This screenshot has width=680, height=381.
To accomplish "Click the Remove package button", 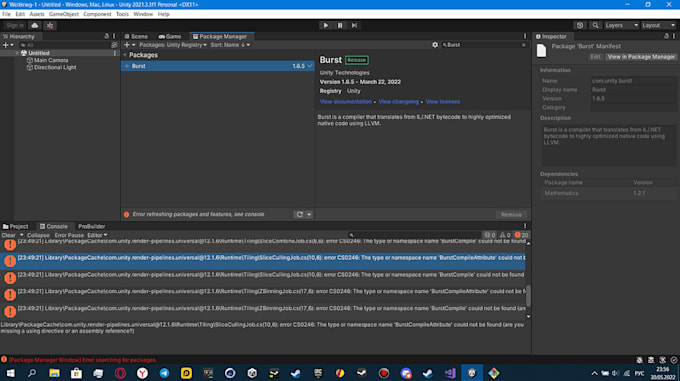I will click(511, 215).
